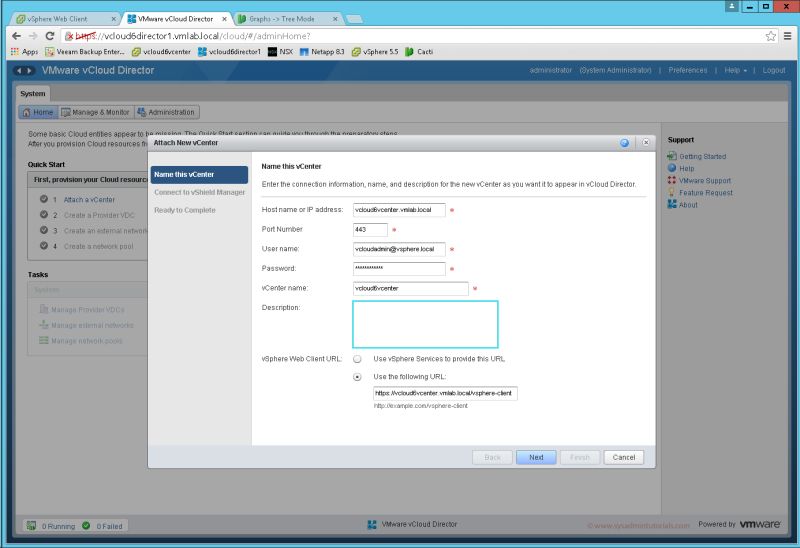Open Netapp 8.3 bookmark

tap(322, 52)
